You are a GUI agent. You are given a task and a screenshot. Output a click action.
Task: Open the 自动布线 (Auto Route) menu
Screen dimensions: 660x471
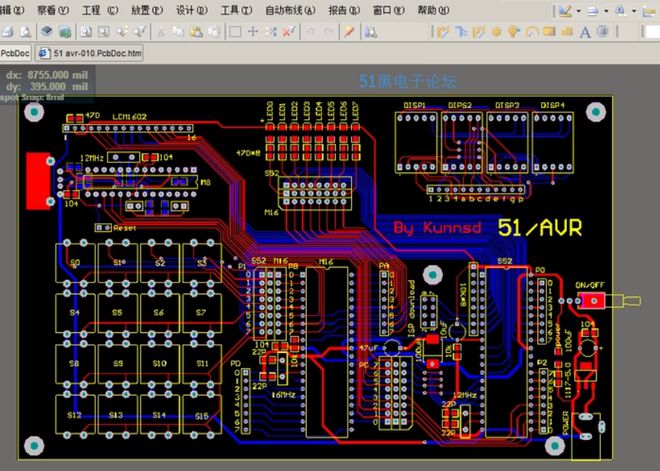[290, 10]
